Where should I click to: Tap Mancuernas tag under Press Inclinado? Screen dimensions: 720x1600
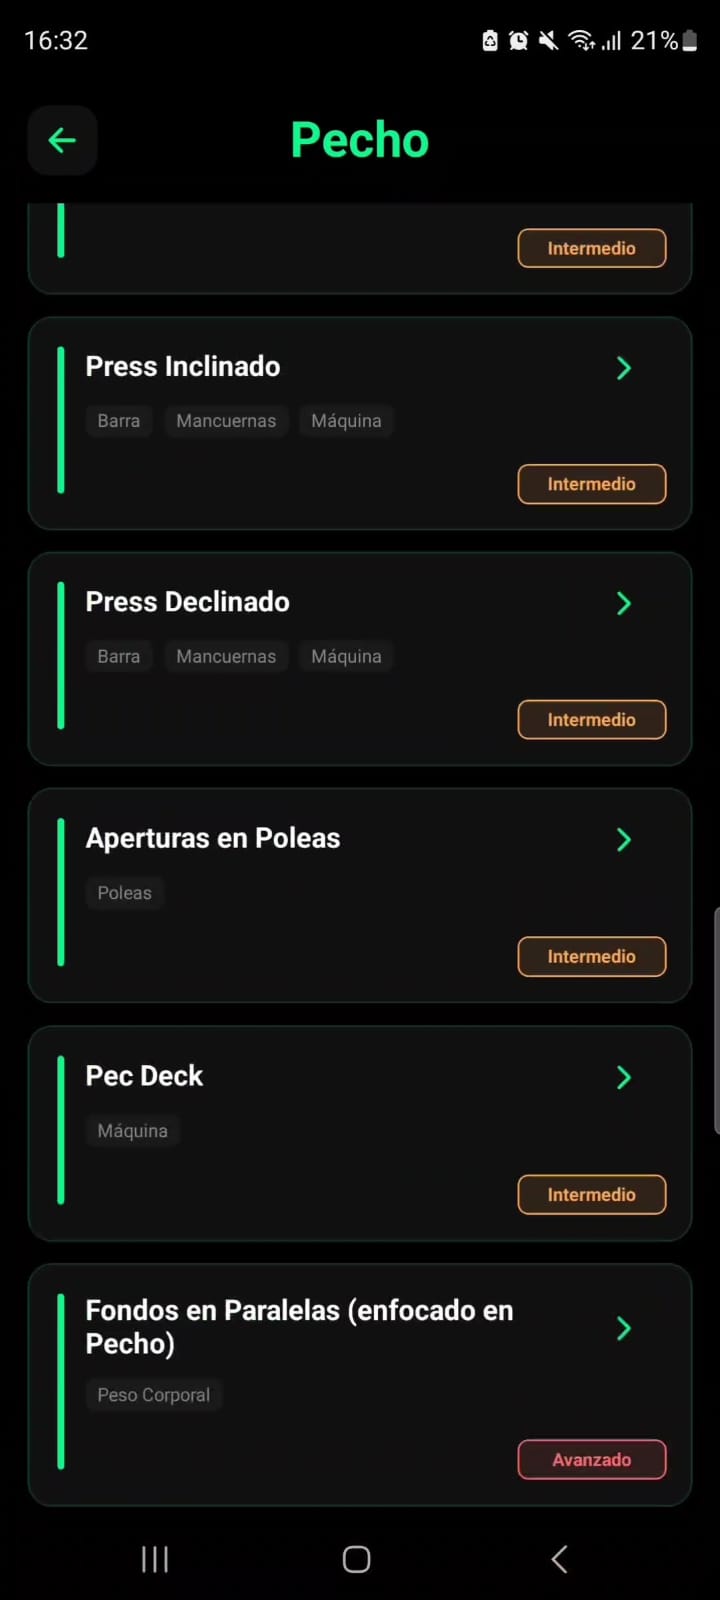(x=226, y=421)
